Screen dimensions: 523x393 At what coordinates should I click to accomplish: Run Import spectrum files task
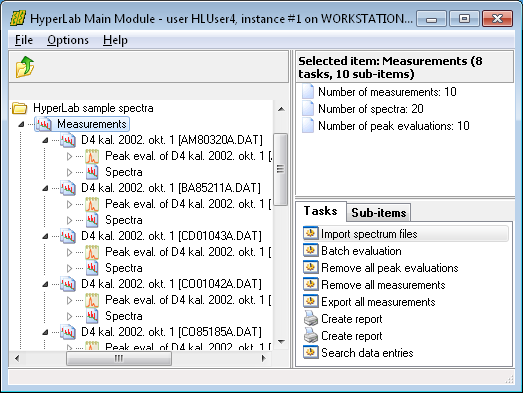click(x=406, y=234)
